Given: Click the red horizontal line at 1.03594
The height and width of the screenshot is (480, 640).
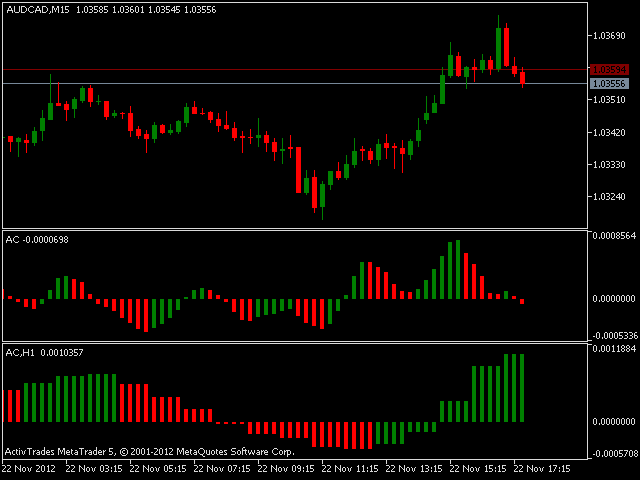Looking at the screenshot, I should tap(295, 70).
